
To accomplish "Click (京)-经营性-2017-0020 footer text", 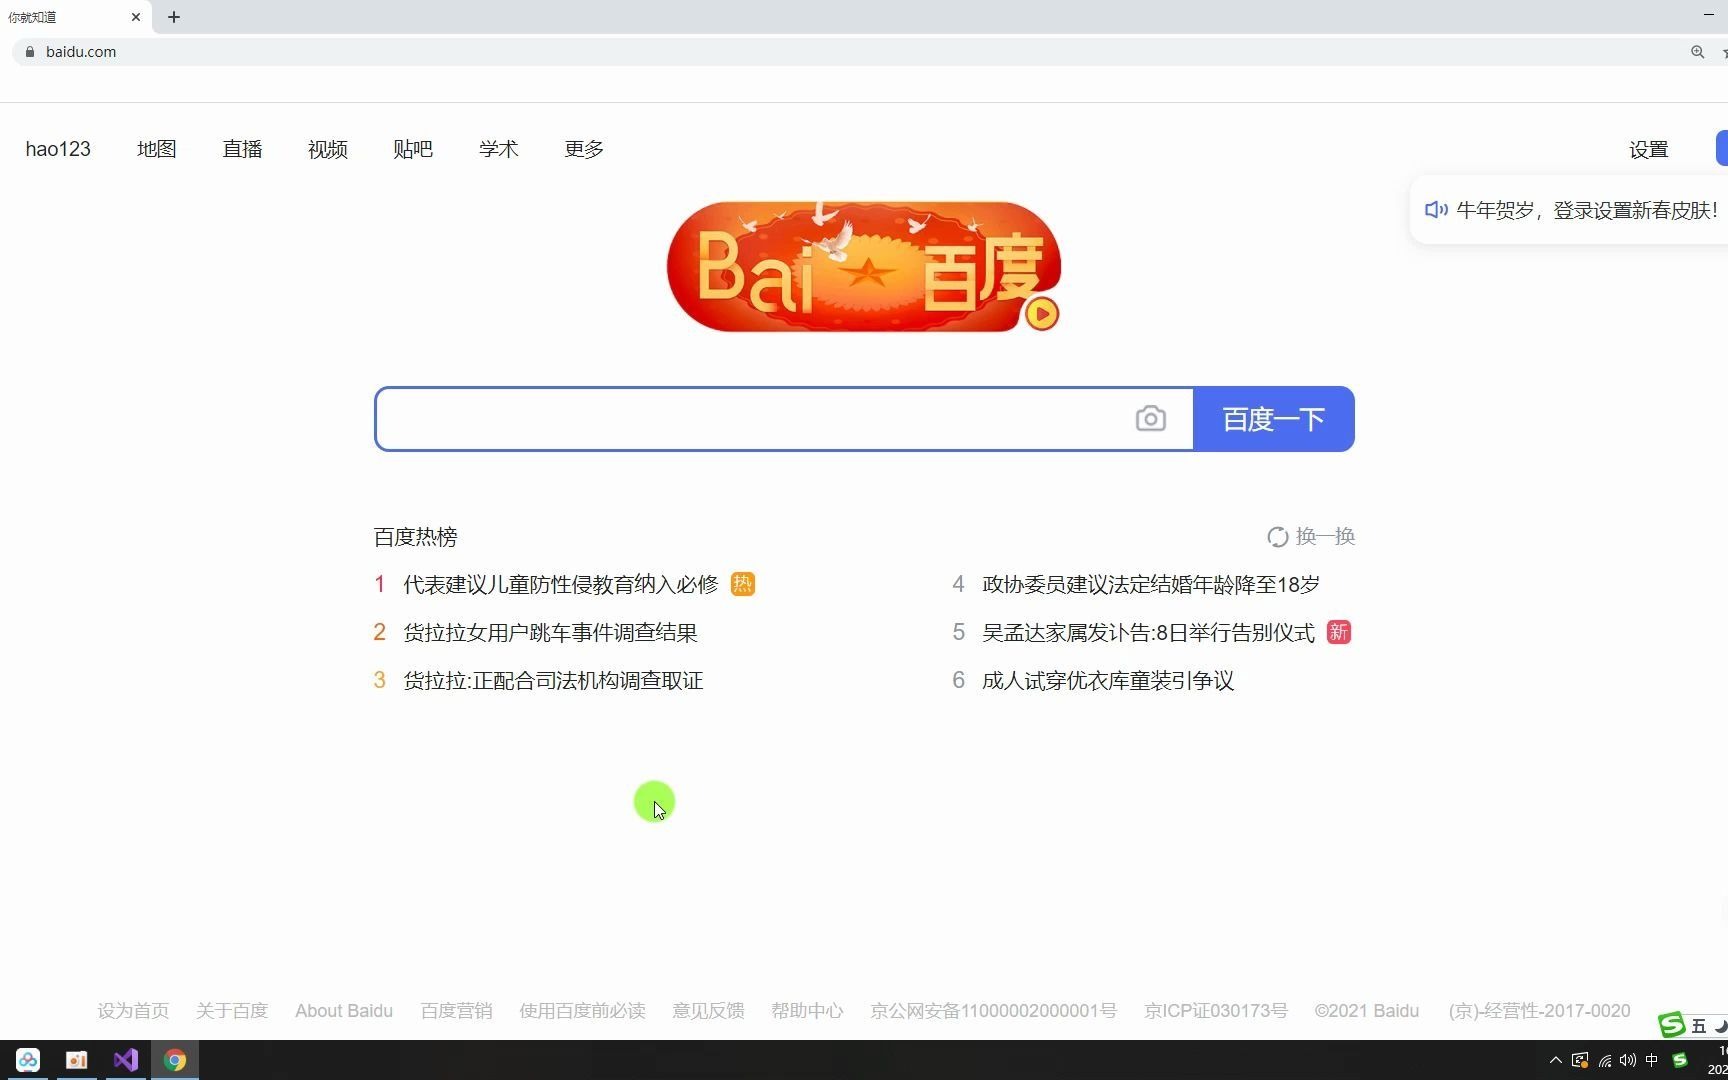I will pyautogui.click(x=1539, y=1011).
